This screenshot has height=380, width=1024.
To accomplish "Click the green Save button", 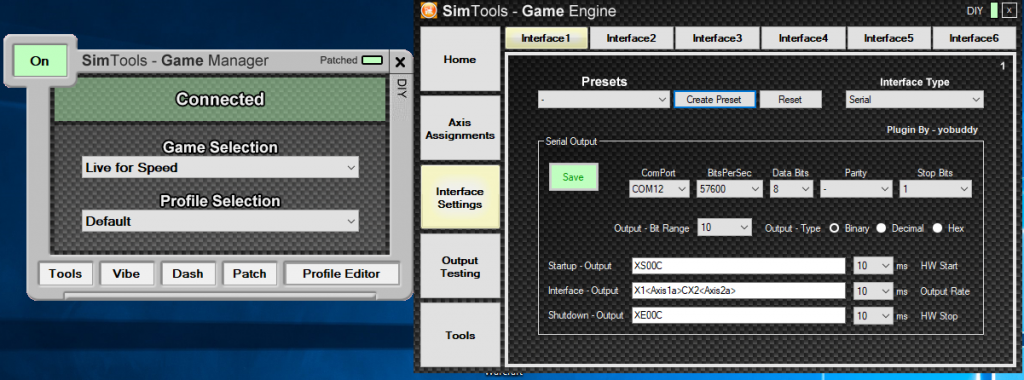I will (x=573, y=177).
